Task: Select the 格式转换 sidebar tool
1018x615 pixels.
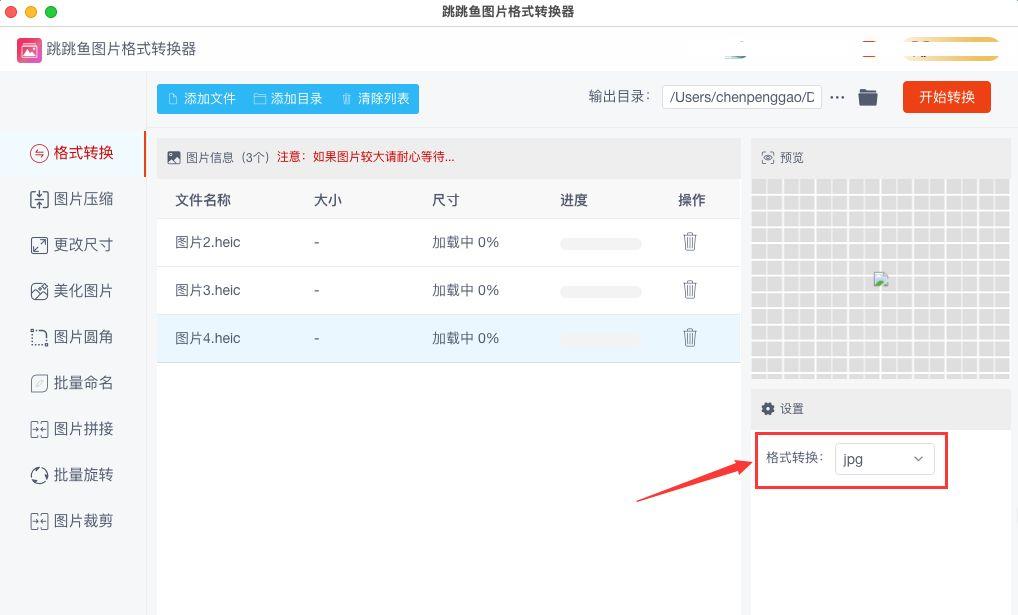Action: (x=71, y=153)
